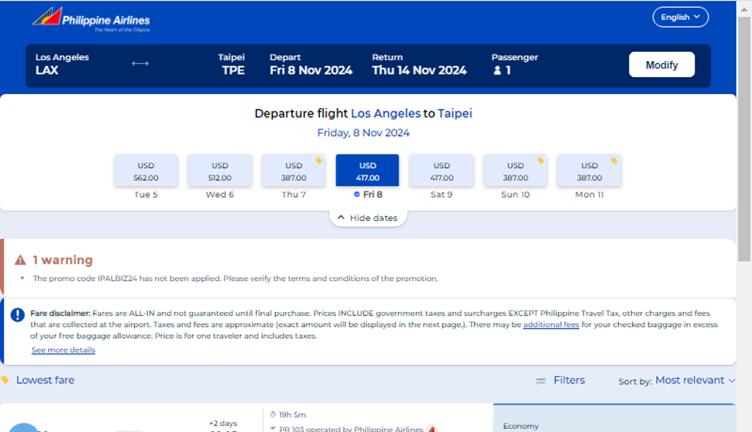Open the English language dropdown
The height and width of the screenshot is (432, 752).
click(x=680, y=17)
